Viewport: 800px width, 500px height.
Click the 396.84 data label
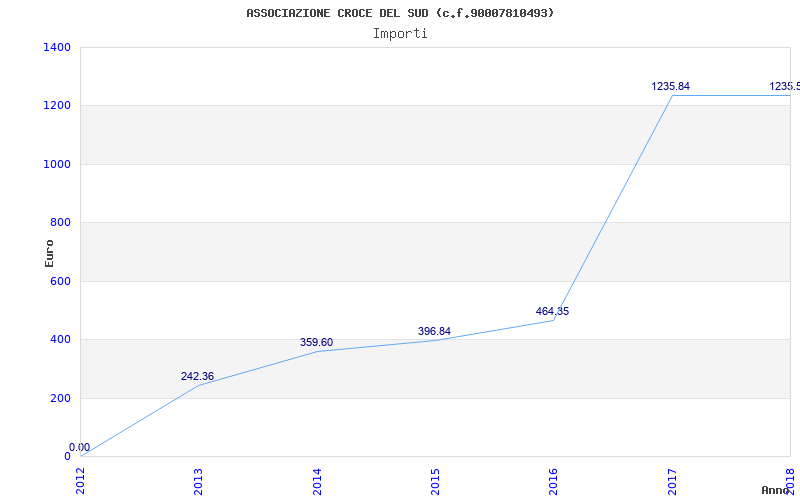[x=434, y=332]
